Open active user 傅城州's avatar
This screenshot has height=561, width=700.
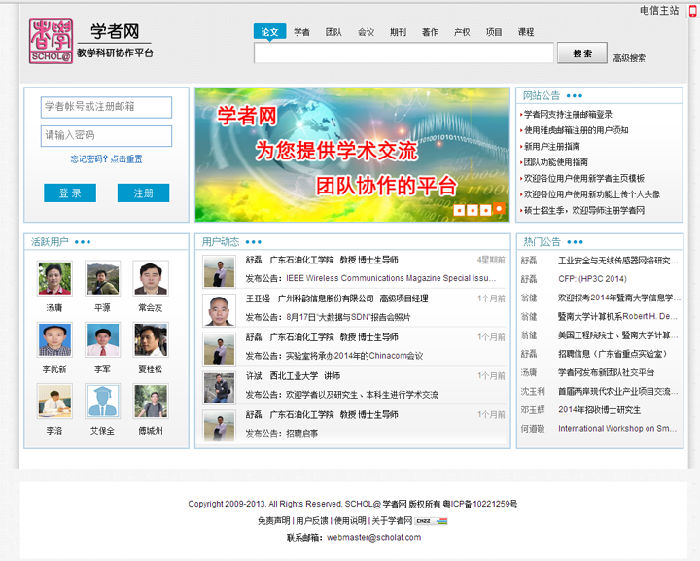click(x=150, y=401)
